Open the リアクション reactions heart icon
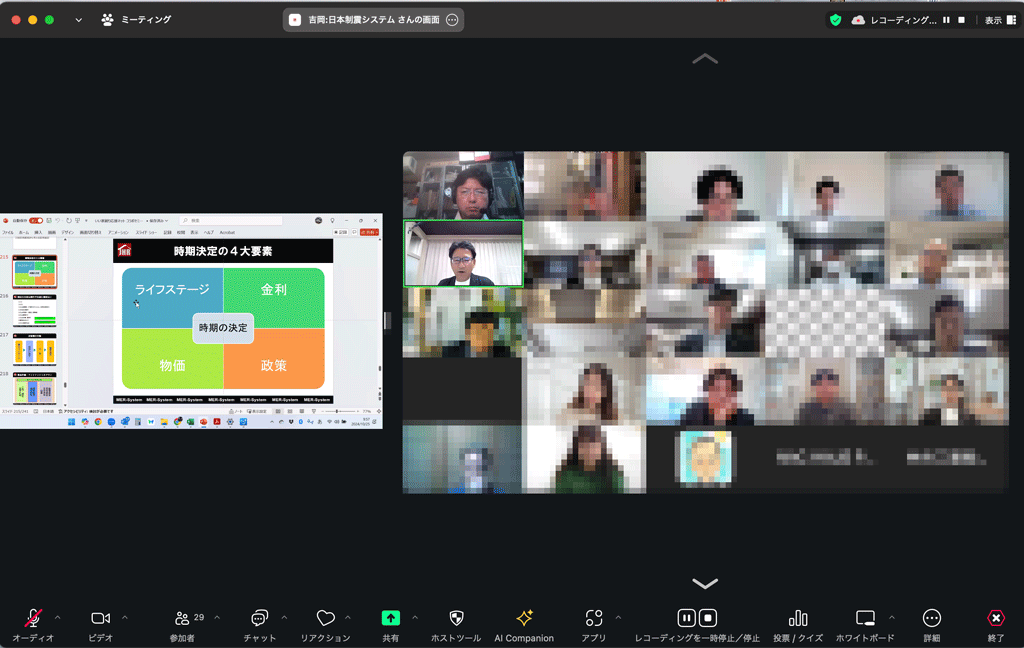 [x=325, y=619]
